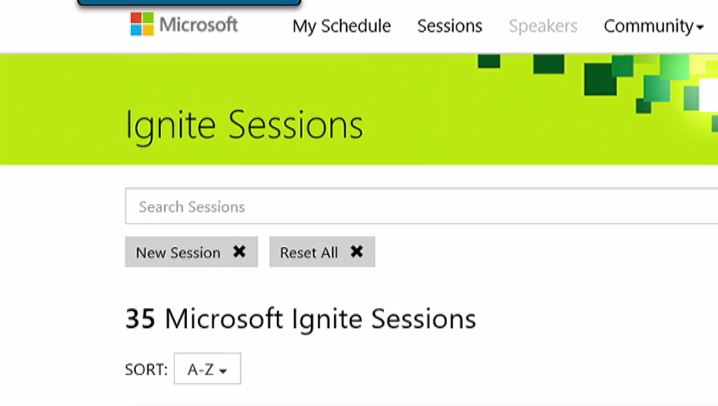This screenshot has height=406, width=718.
Task: Click the New Session filter chip label
Action: click(x=178, y=253)
